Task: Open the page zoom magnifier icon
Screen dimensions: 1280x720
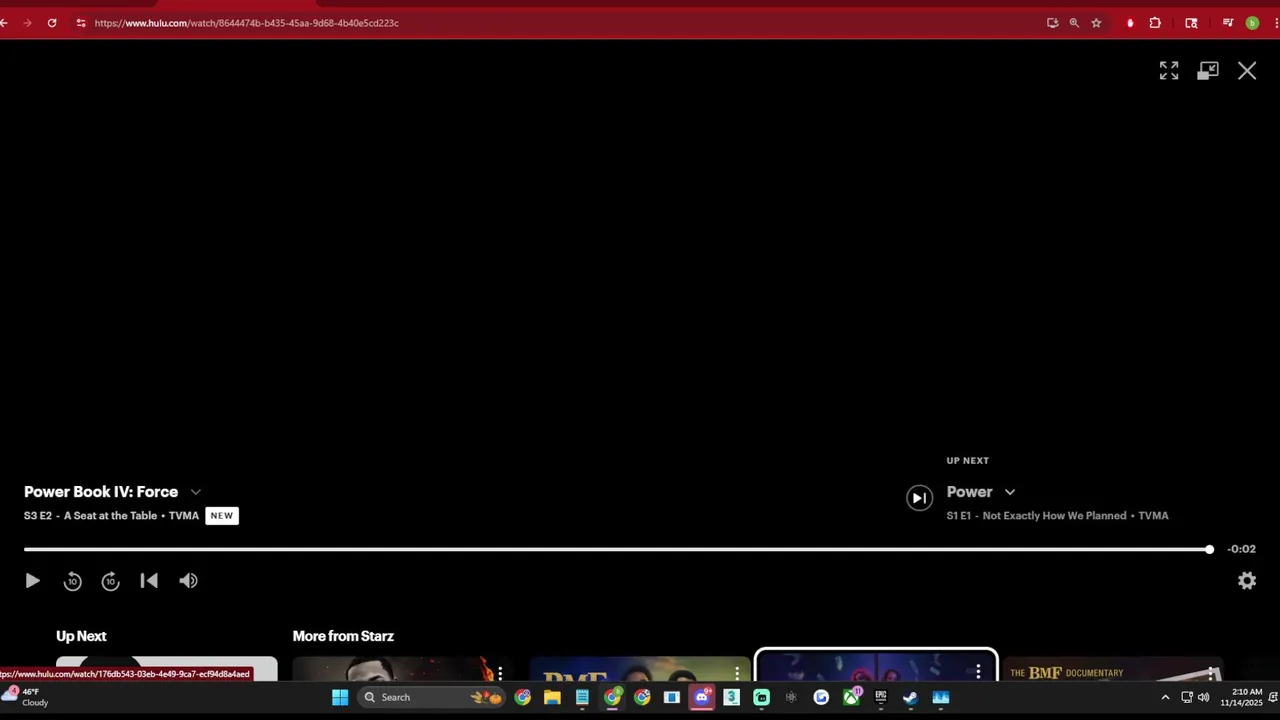Action: 1074,23
